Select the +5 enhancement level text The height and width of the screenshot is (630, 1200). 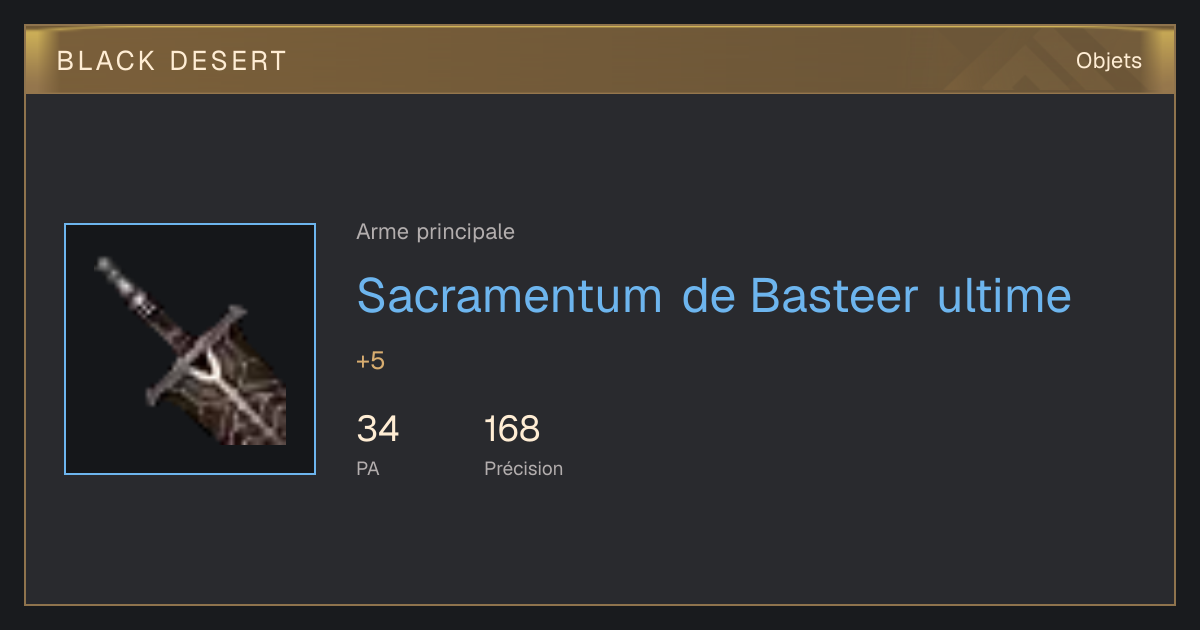click(x=370, y=361)
